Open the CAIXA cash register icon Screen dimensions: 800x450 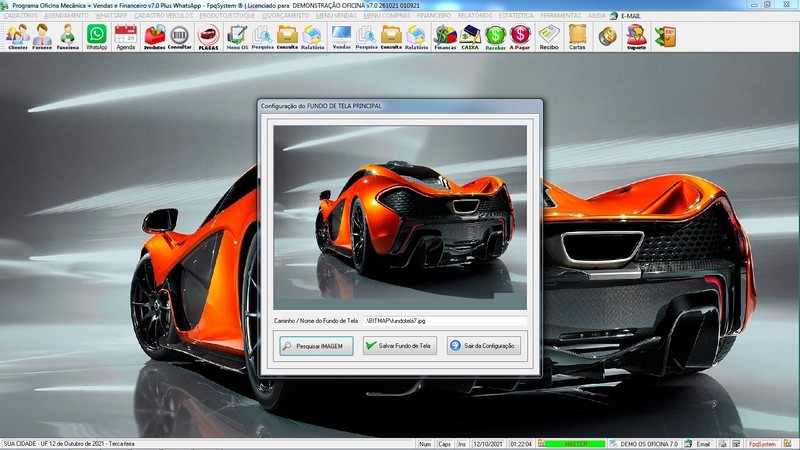470,37
